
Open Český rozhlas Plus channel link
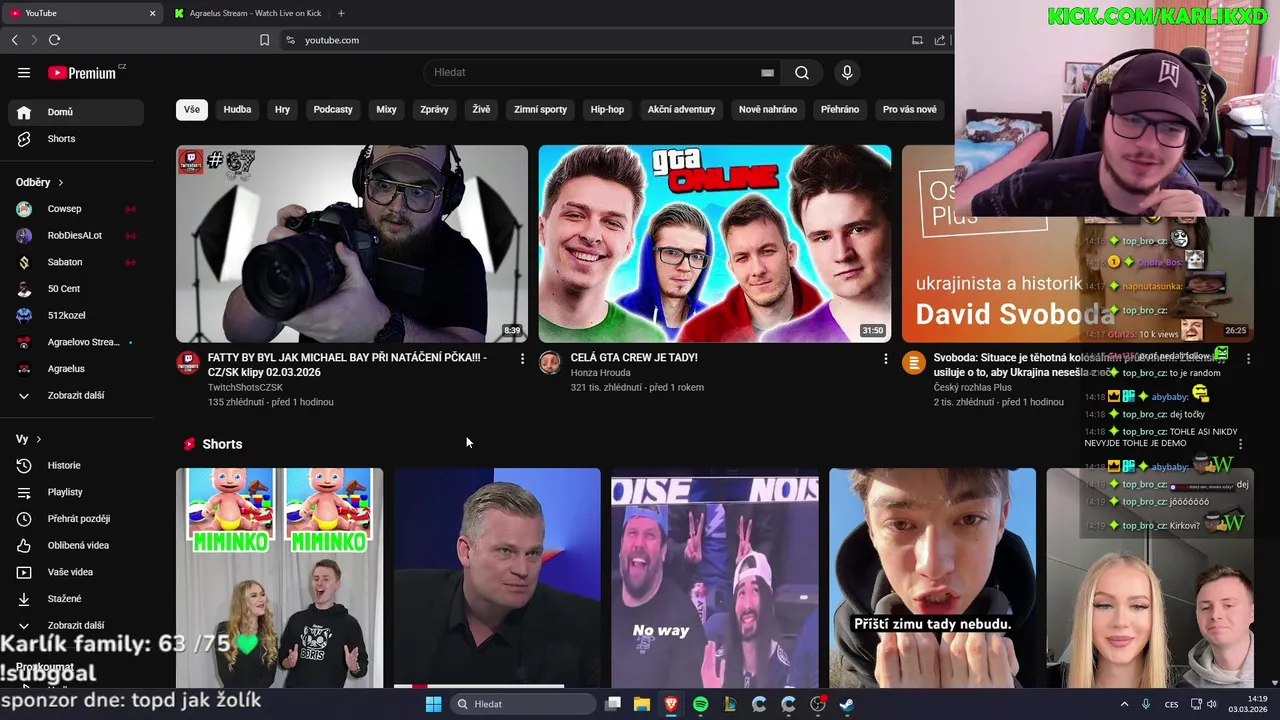coord(972,387)
